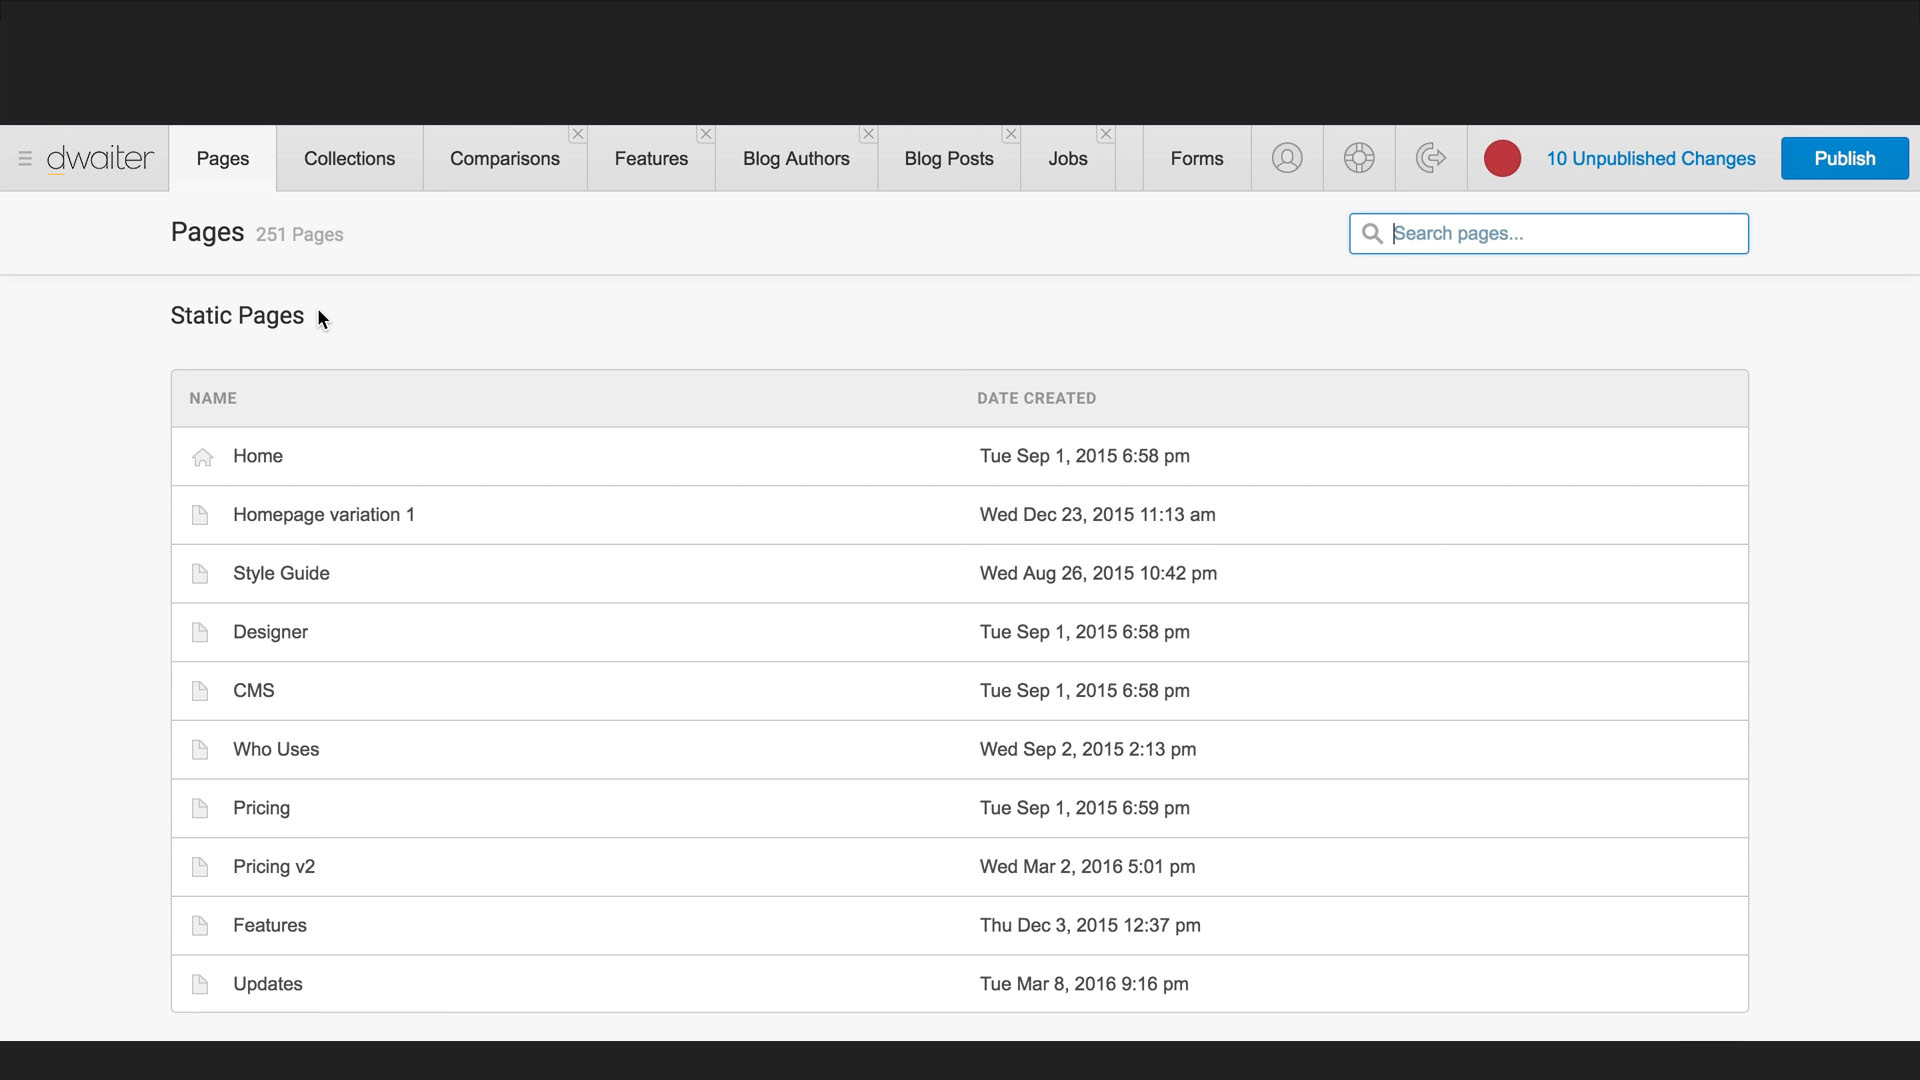The height and width of the screenshot is (1080, 1920).
Task: Click the Style Guide page icon
Action: 200,574
